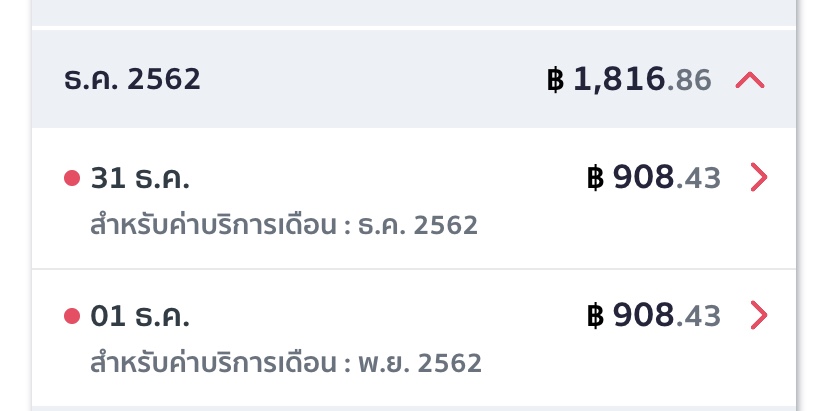This screenshot has width=828, height=411.
Task: Click the gray section strip above the ธ.ค. 2562 header
Action: (x=414, y=12)
